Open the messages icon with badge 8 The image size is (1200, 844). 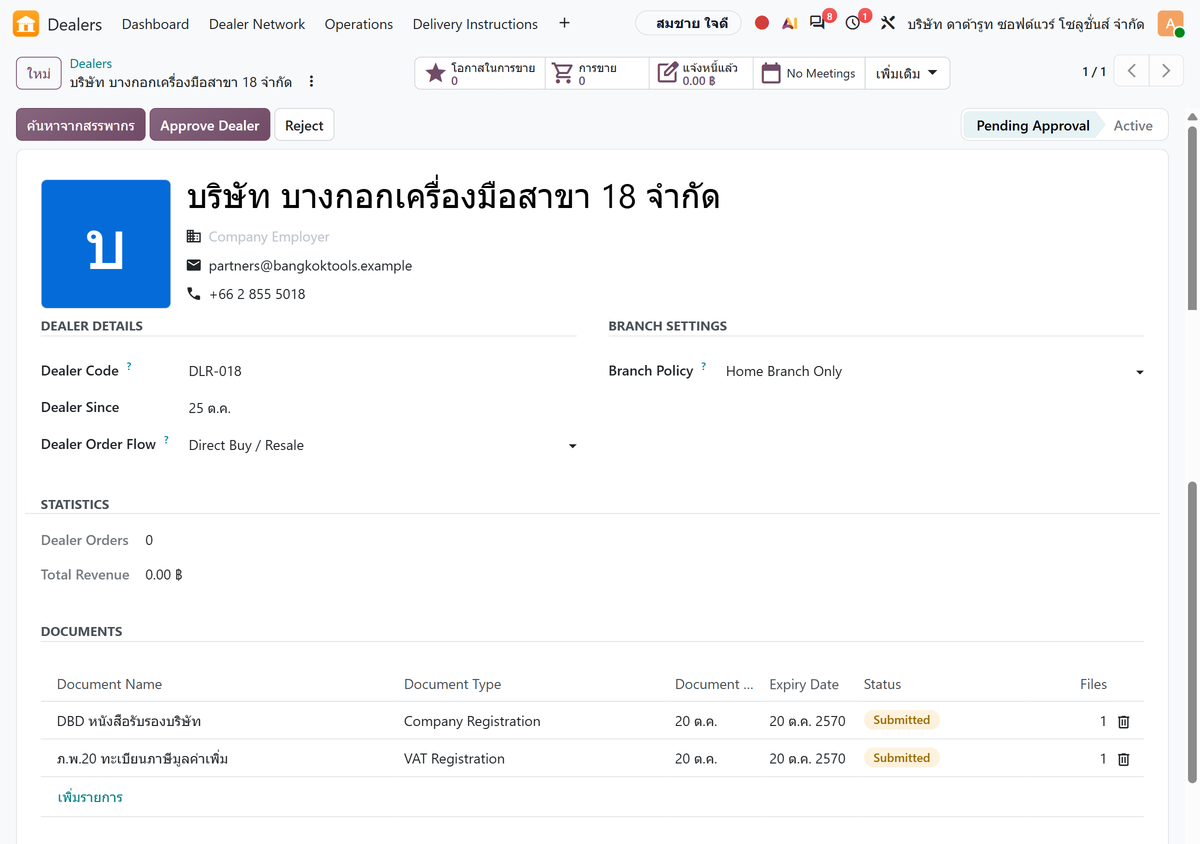click(819, 23)
